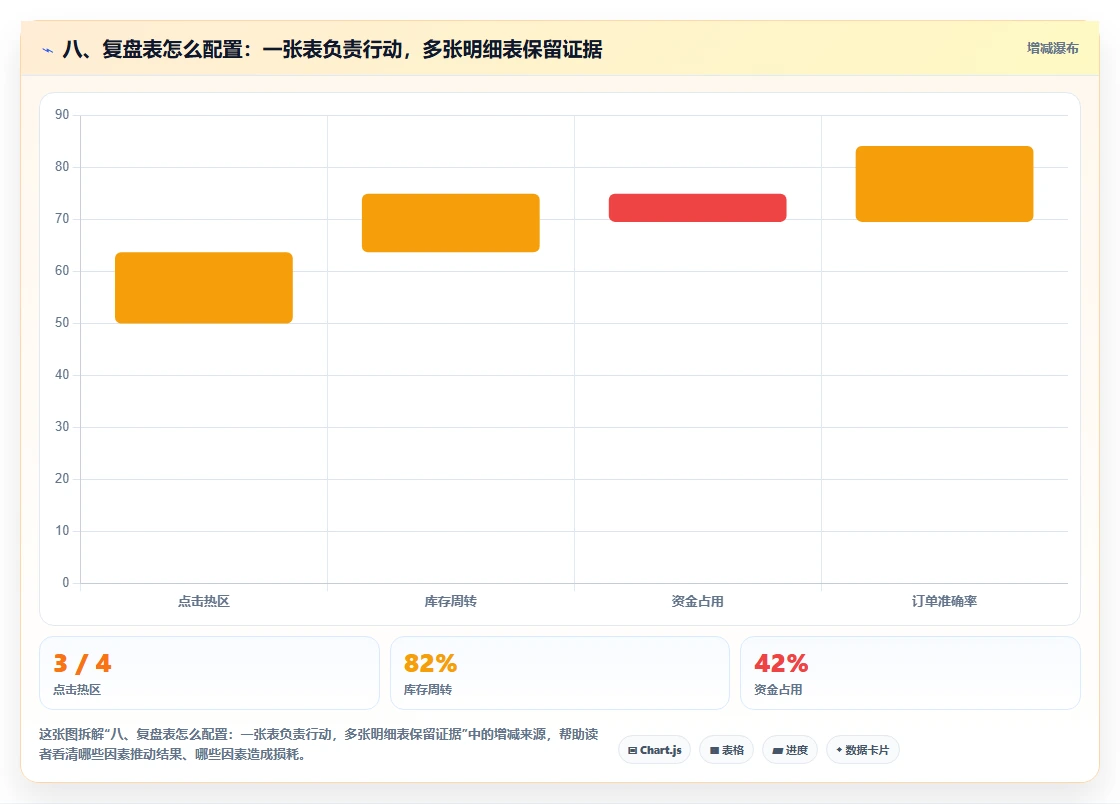Click the 90 y-axis tick value

[62, 114]
